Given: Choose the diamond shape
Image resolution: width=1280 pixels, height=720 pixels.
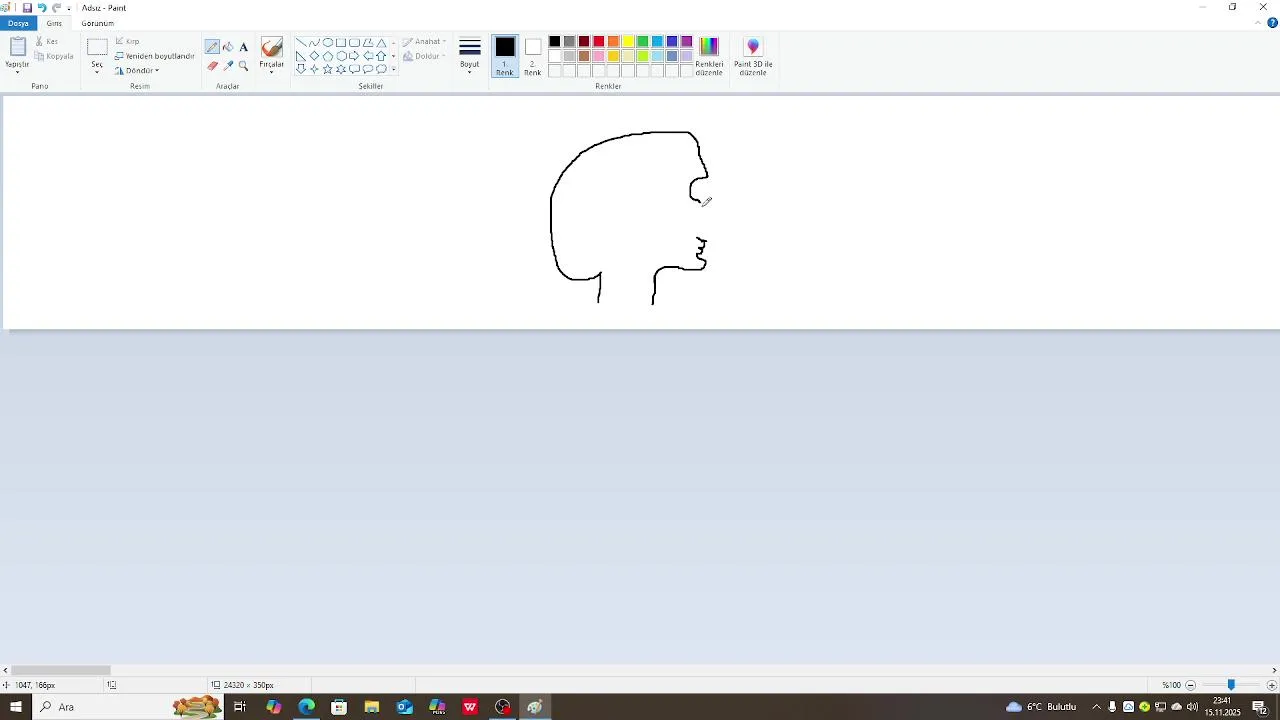Looking at the screenshot, I should 314,56.
